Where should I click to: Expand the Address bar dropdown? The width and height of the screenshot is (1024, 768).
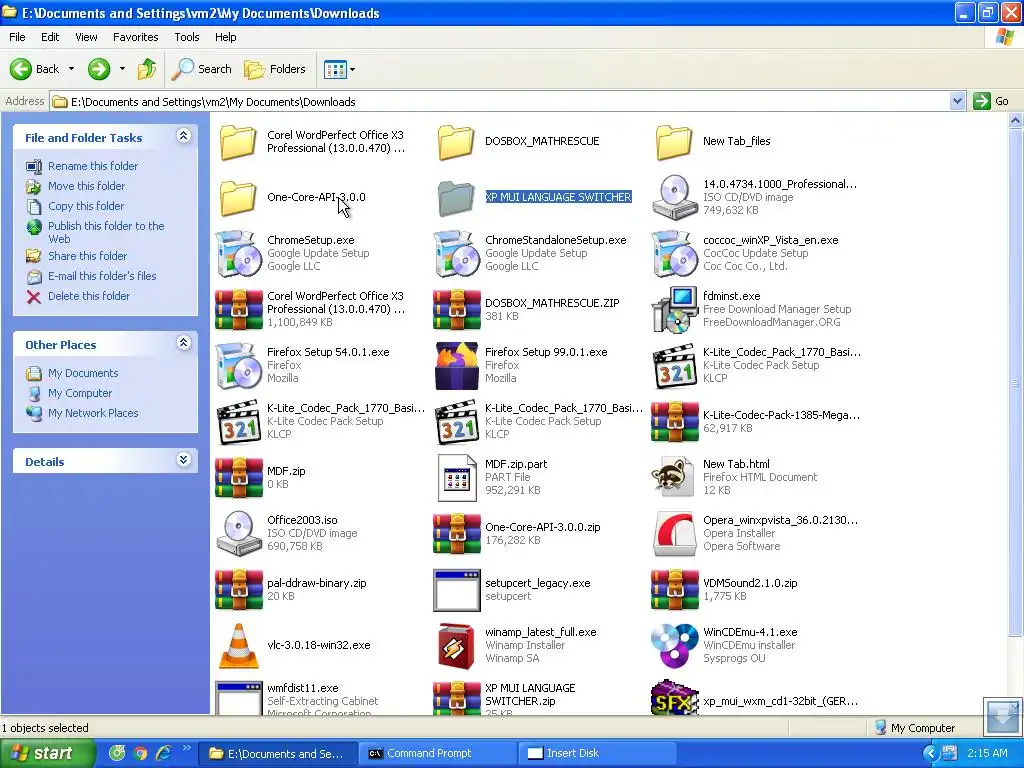(957, 101)
